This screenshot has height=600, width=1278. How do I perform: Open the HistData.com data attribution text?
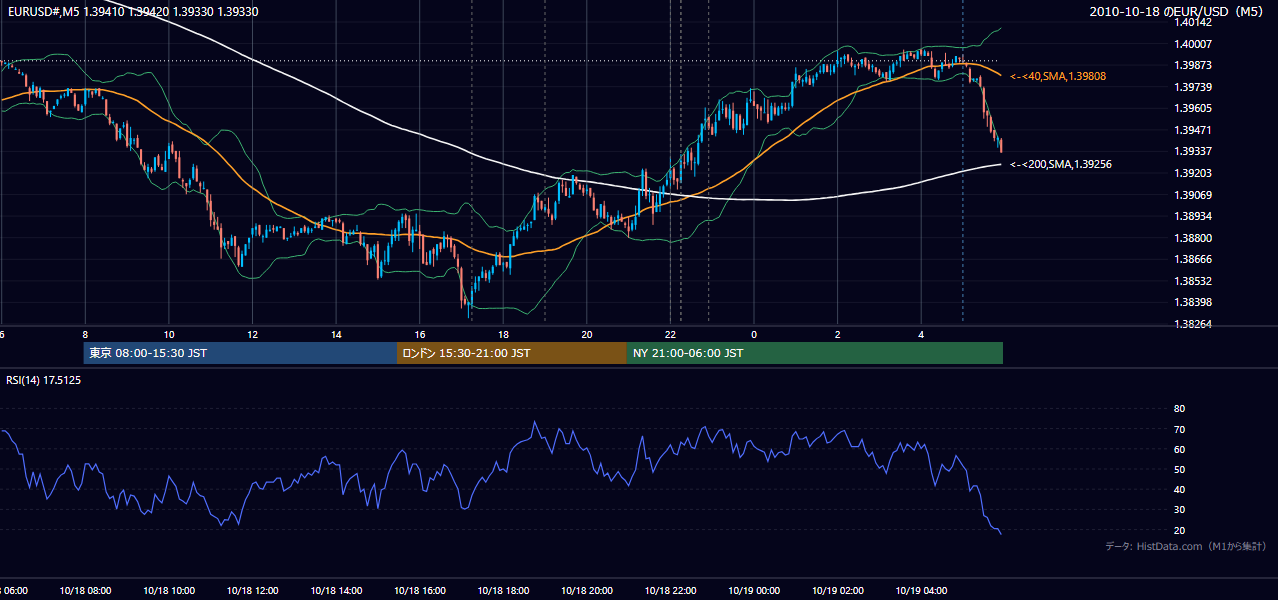click(1185, 546)
